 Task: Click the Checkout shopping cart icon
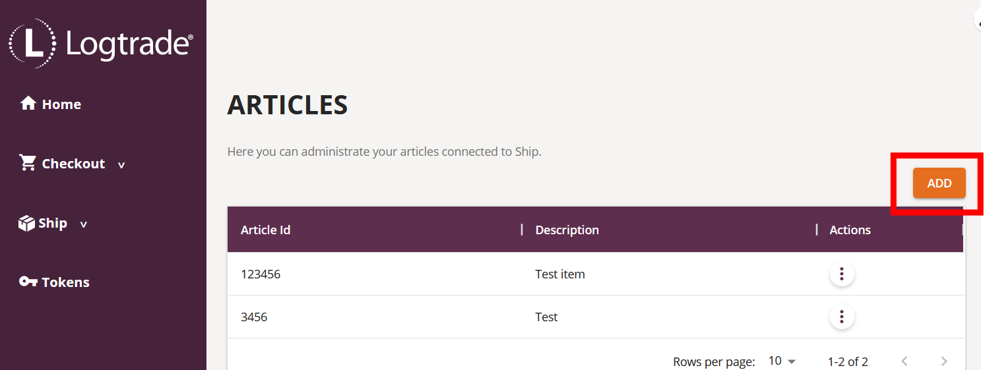point(27,163)
